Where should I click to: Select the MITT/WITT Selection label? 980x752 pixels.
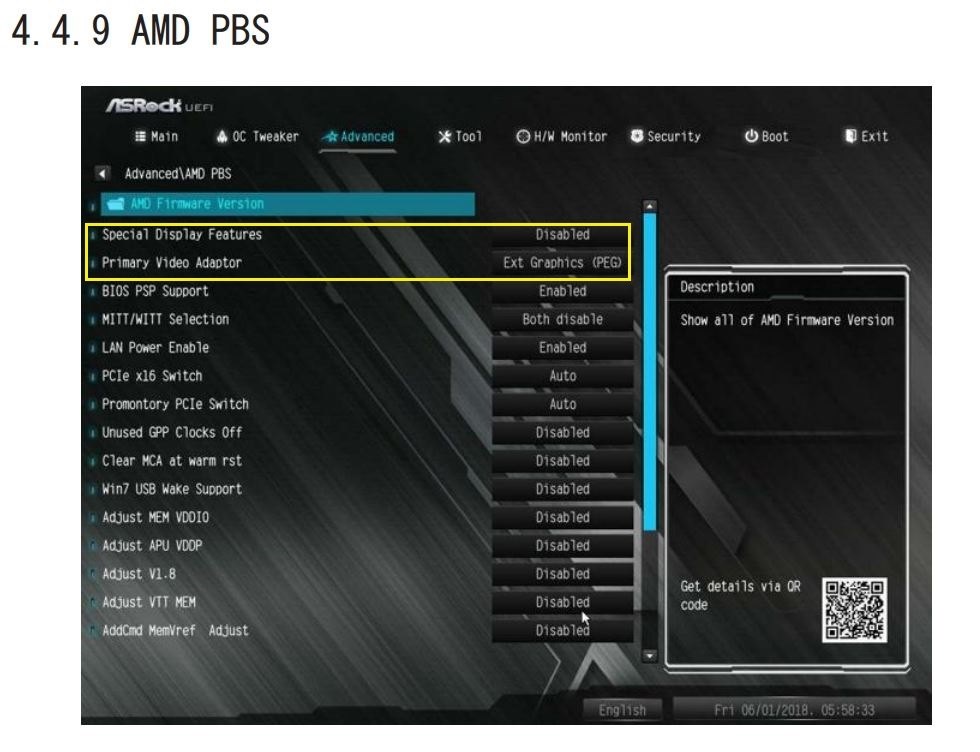click(x=165, y=319)
